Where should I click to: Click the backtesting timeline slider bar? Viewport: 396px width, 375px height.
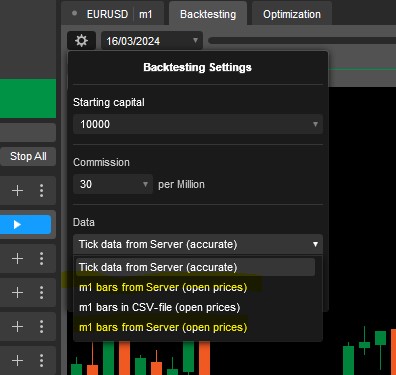pos(302,41)
